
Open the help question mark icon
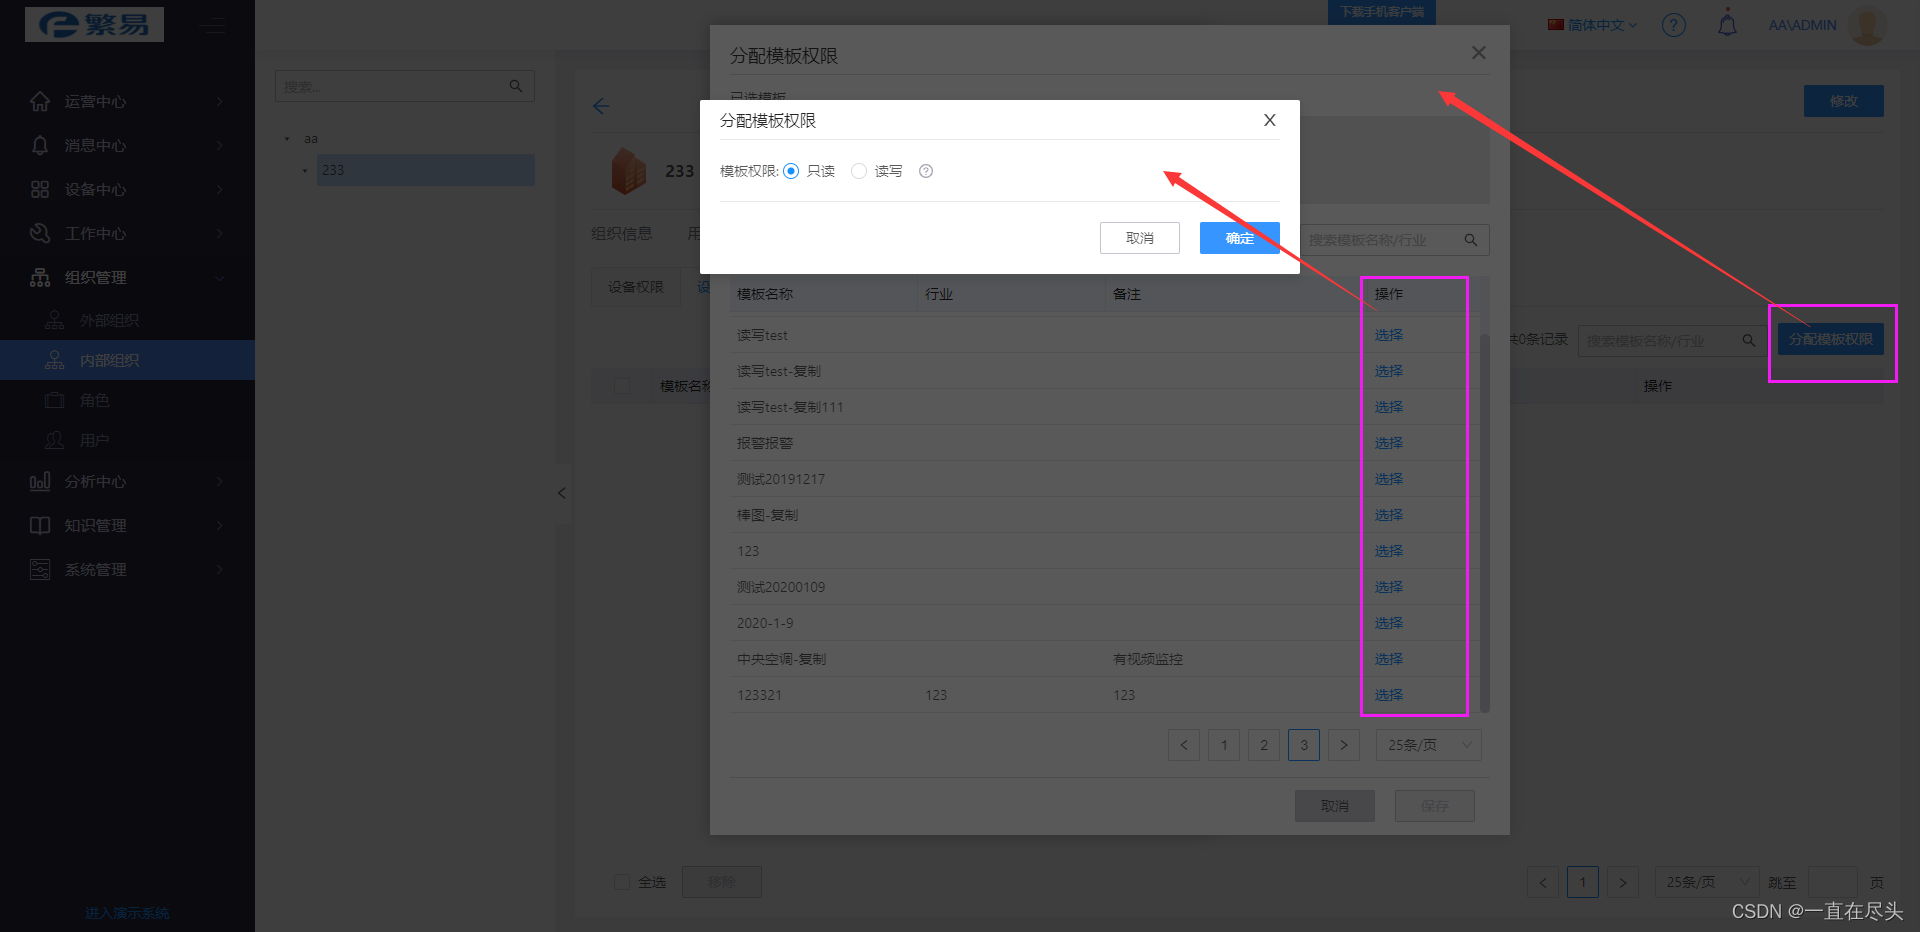[1673, 25]
